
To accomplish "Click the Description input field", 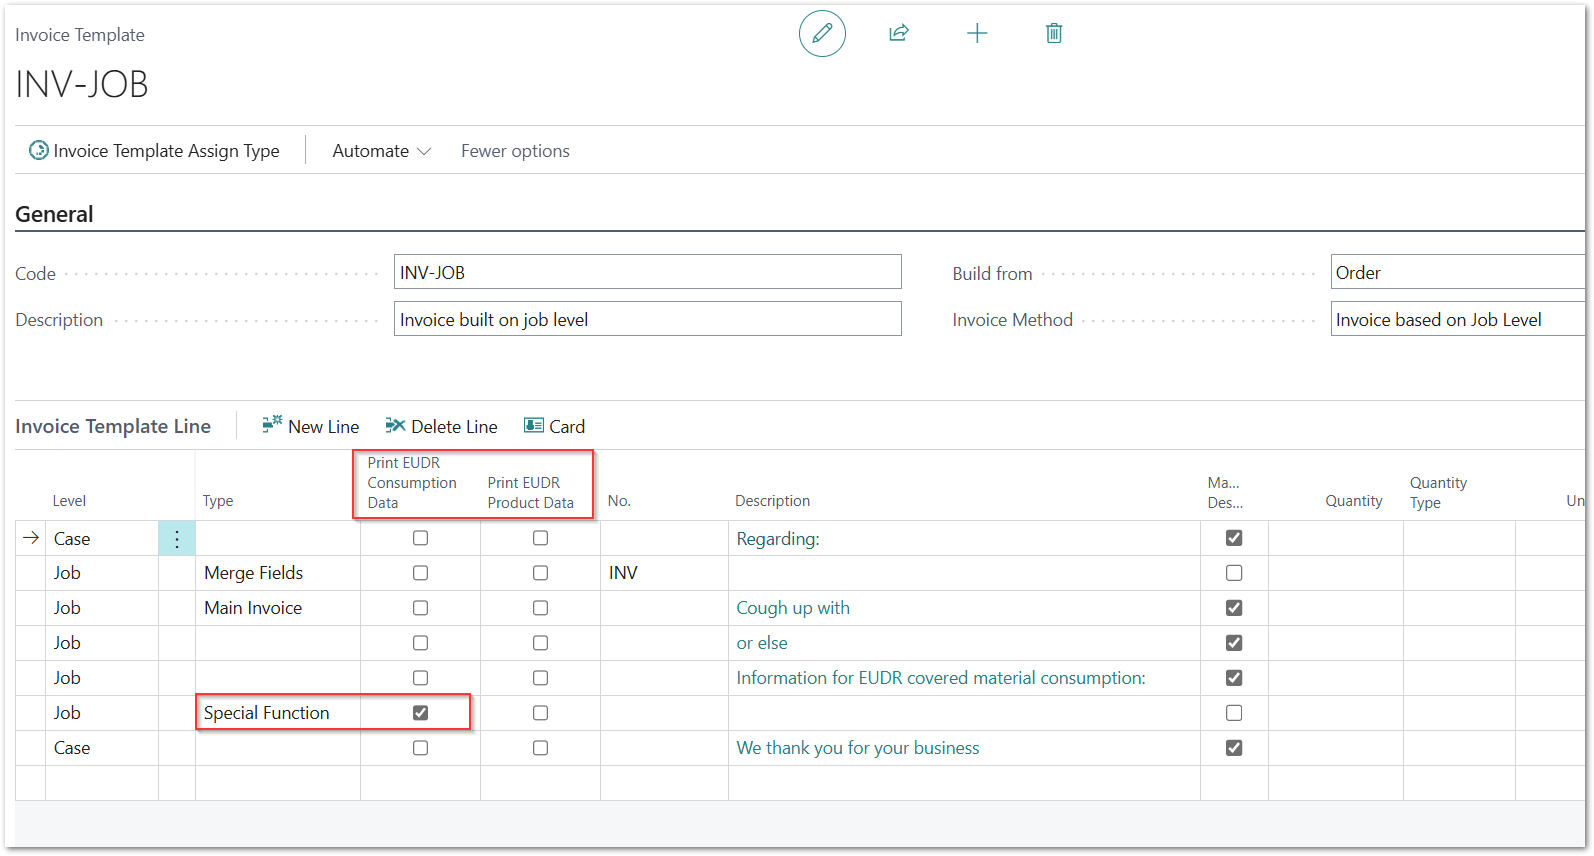I will [647, 320].
